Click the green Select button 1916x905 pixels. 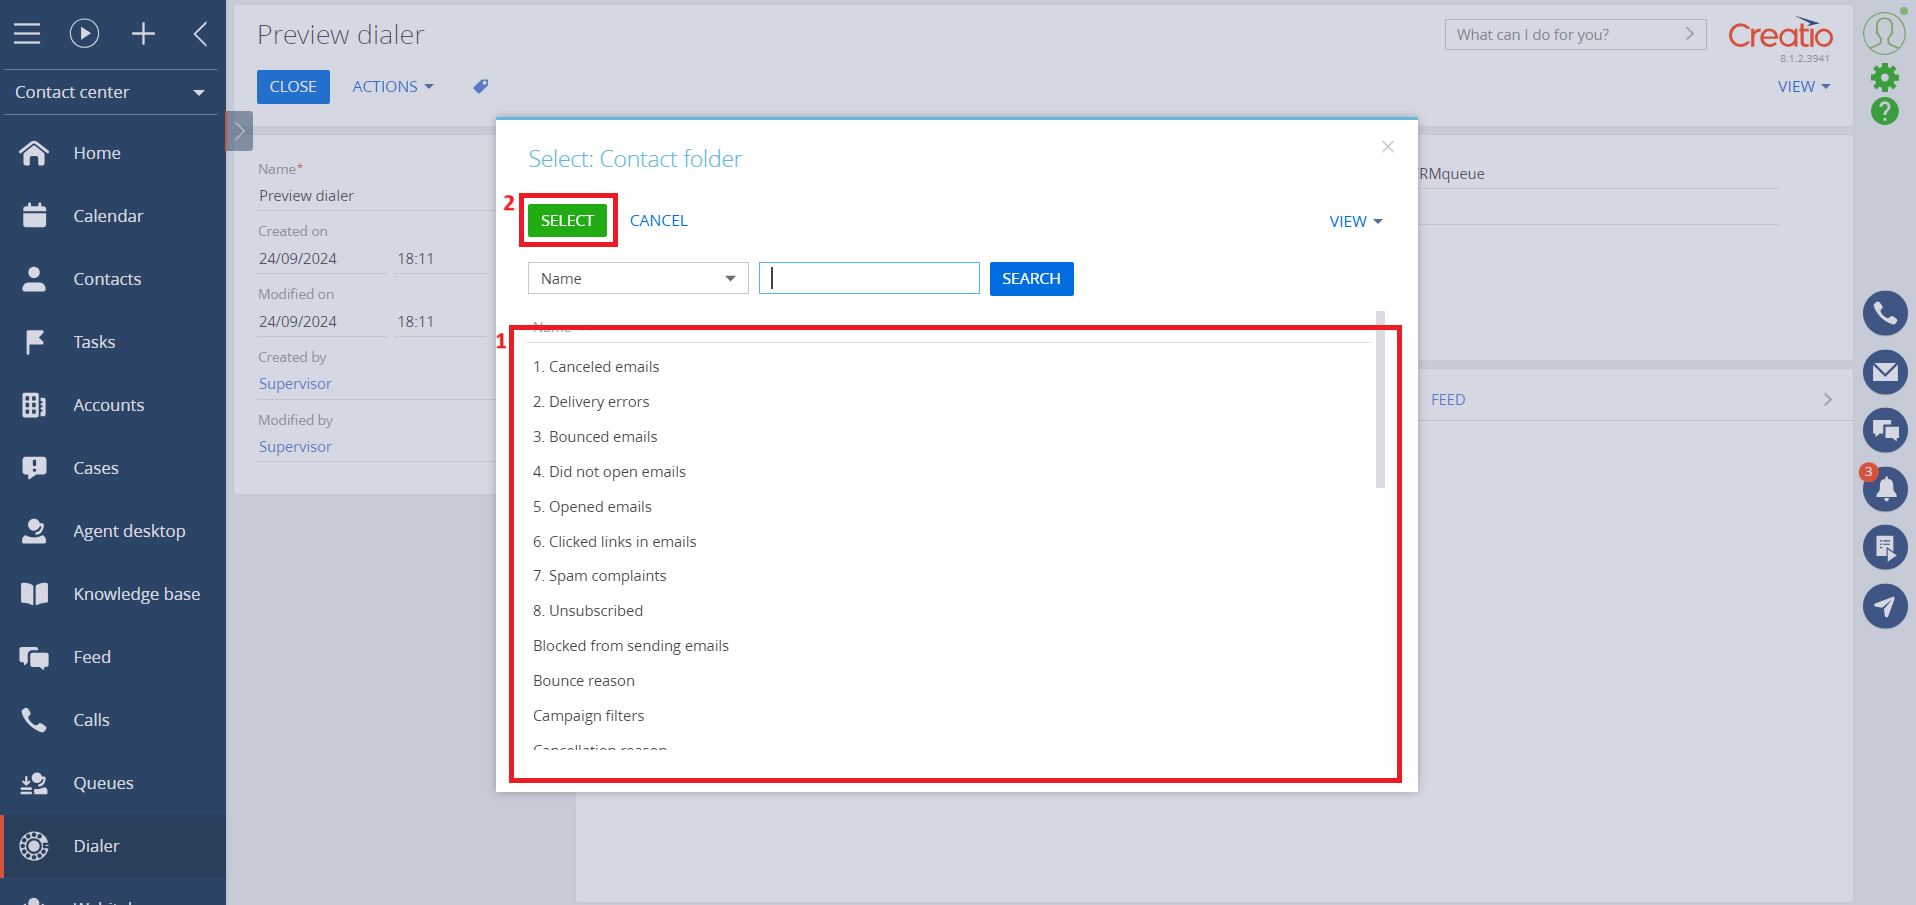[567, 221]
